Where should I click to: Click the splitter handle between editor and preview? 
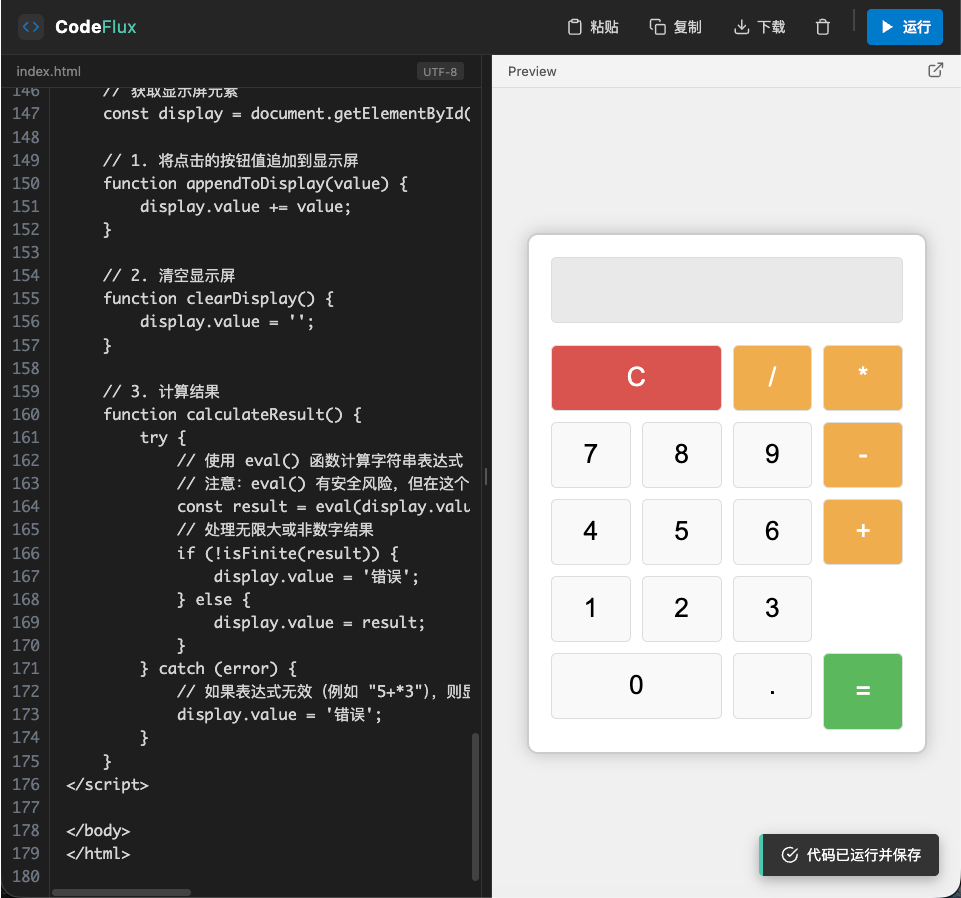[x=485, y=476]
